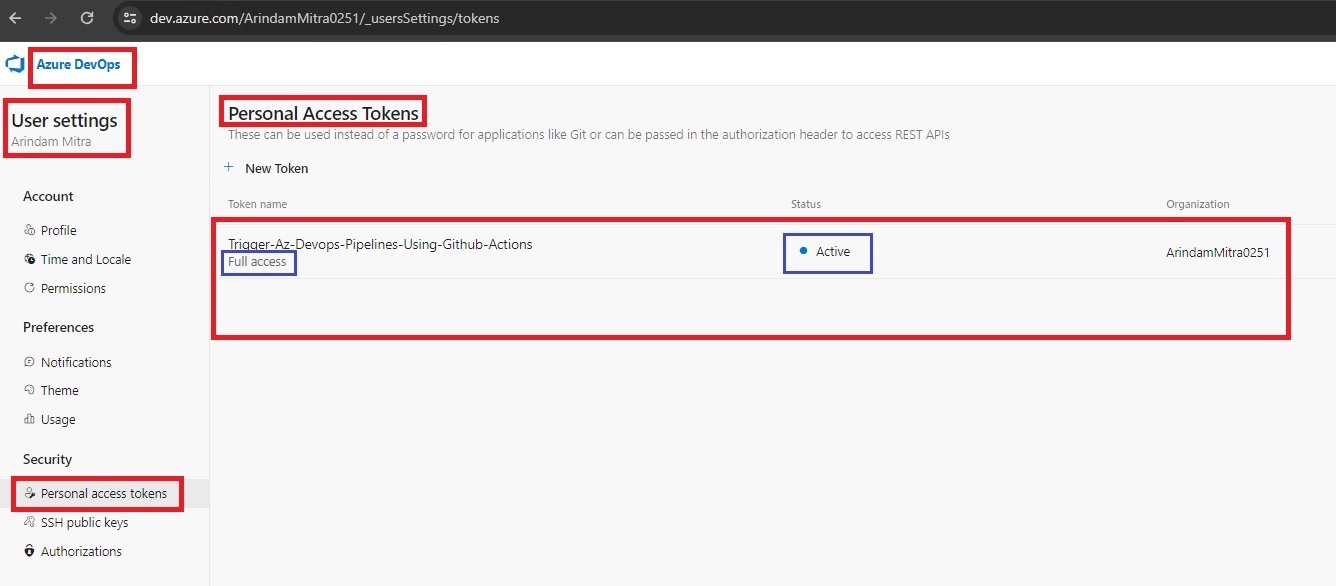Click the Time and Locale globe icon
The height and width of the screenshot is (586, 1336).
point(30,259)
